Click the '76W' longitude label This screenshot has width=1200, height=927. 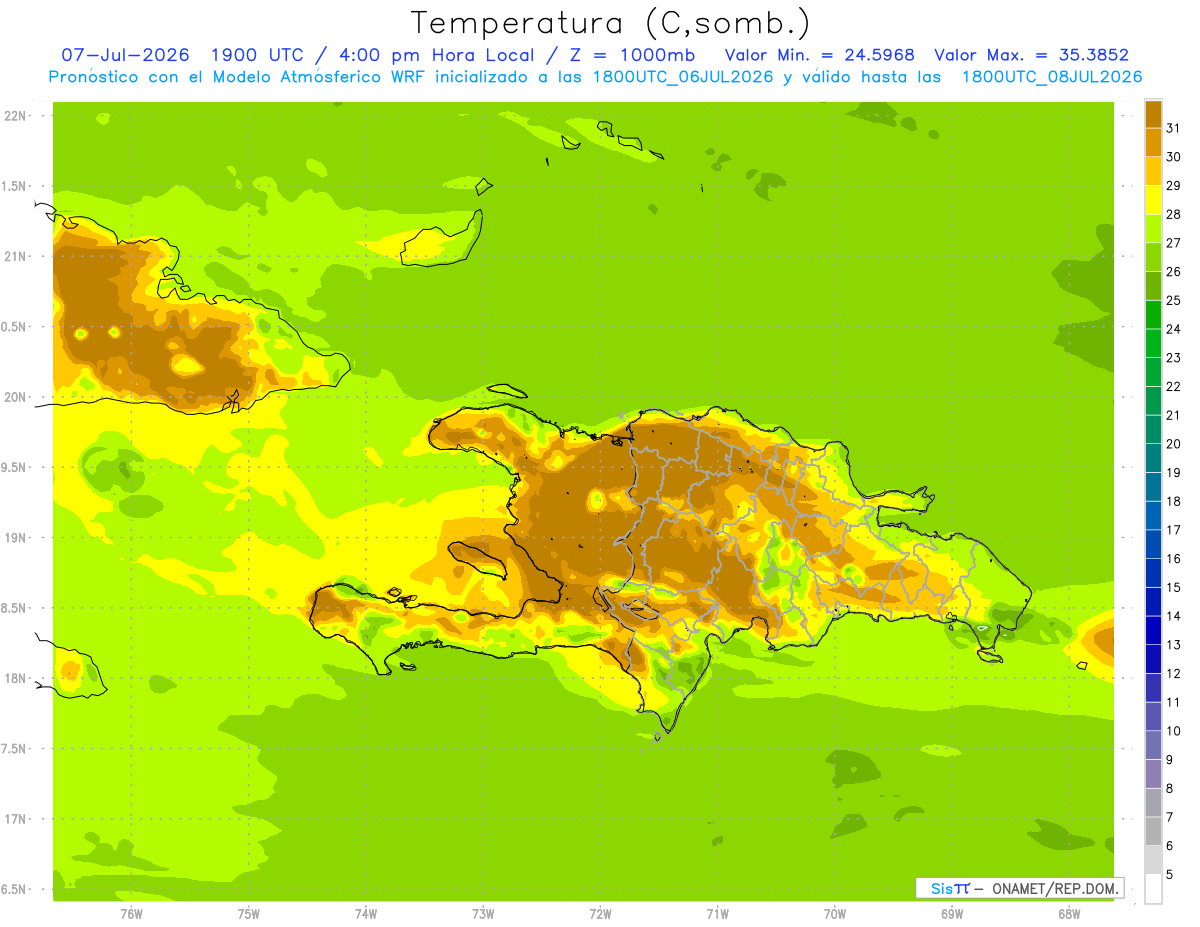coord(131,914)
